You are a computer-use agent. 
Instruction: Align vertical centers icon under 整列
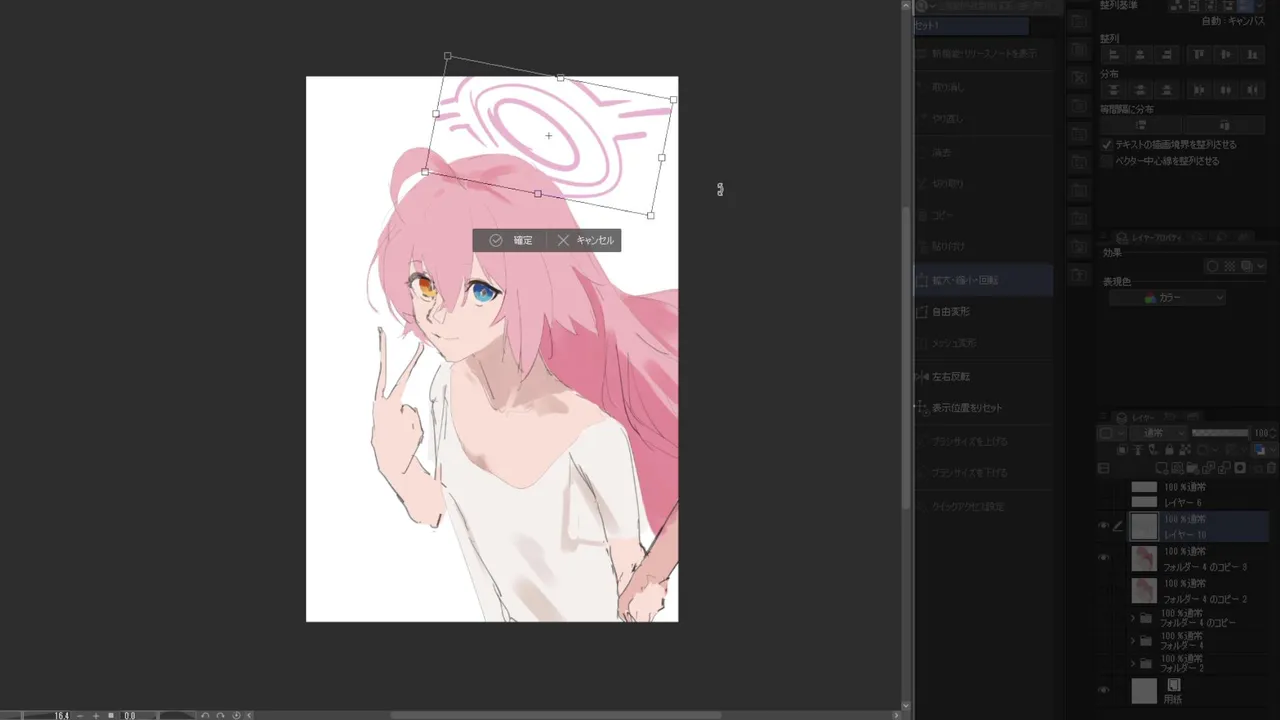click(x=1225, y=55)
